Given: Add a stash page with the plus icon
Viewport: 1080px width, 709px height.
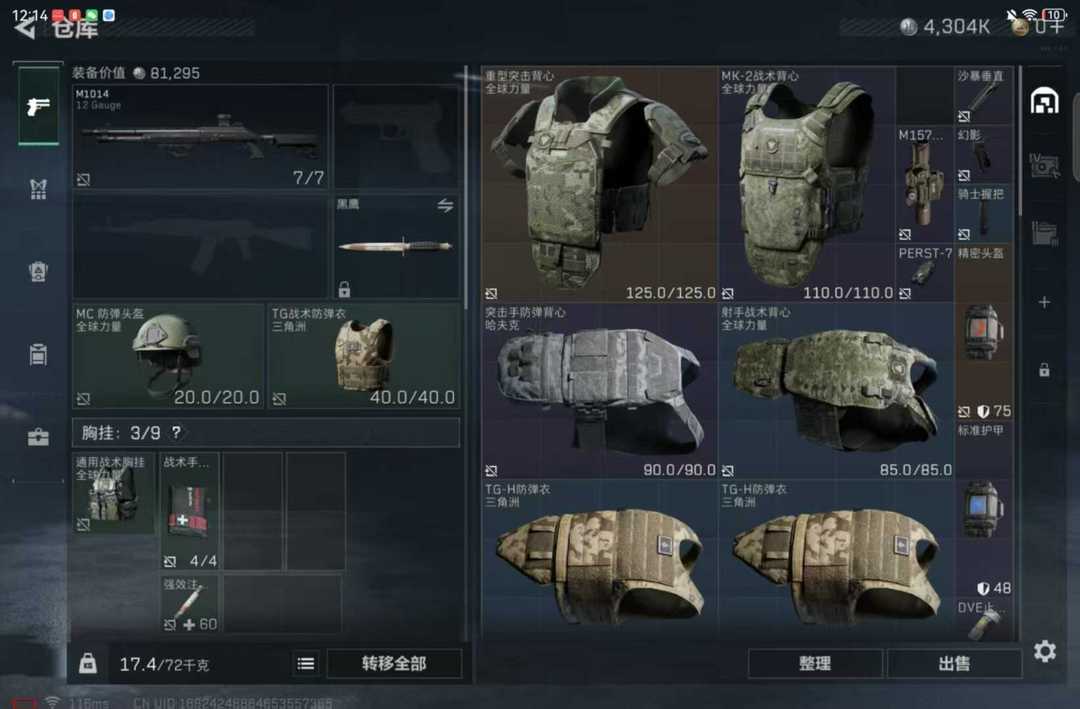Looking at the screenshot, I should pos(1044,302).
